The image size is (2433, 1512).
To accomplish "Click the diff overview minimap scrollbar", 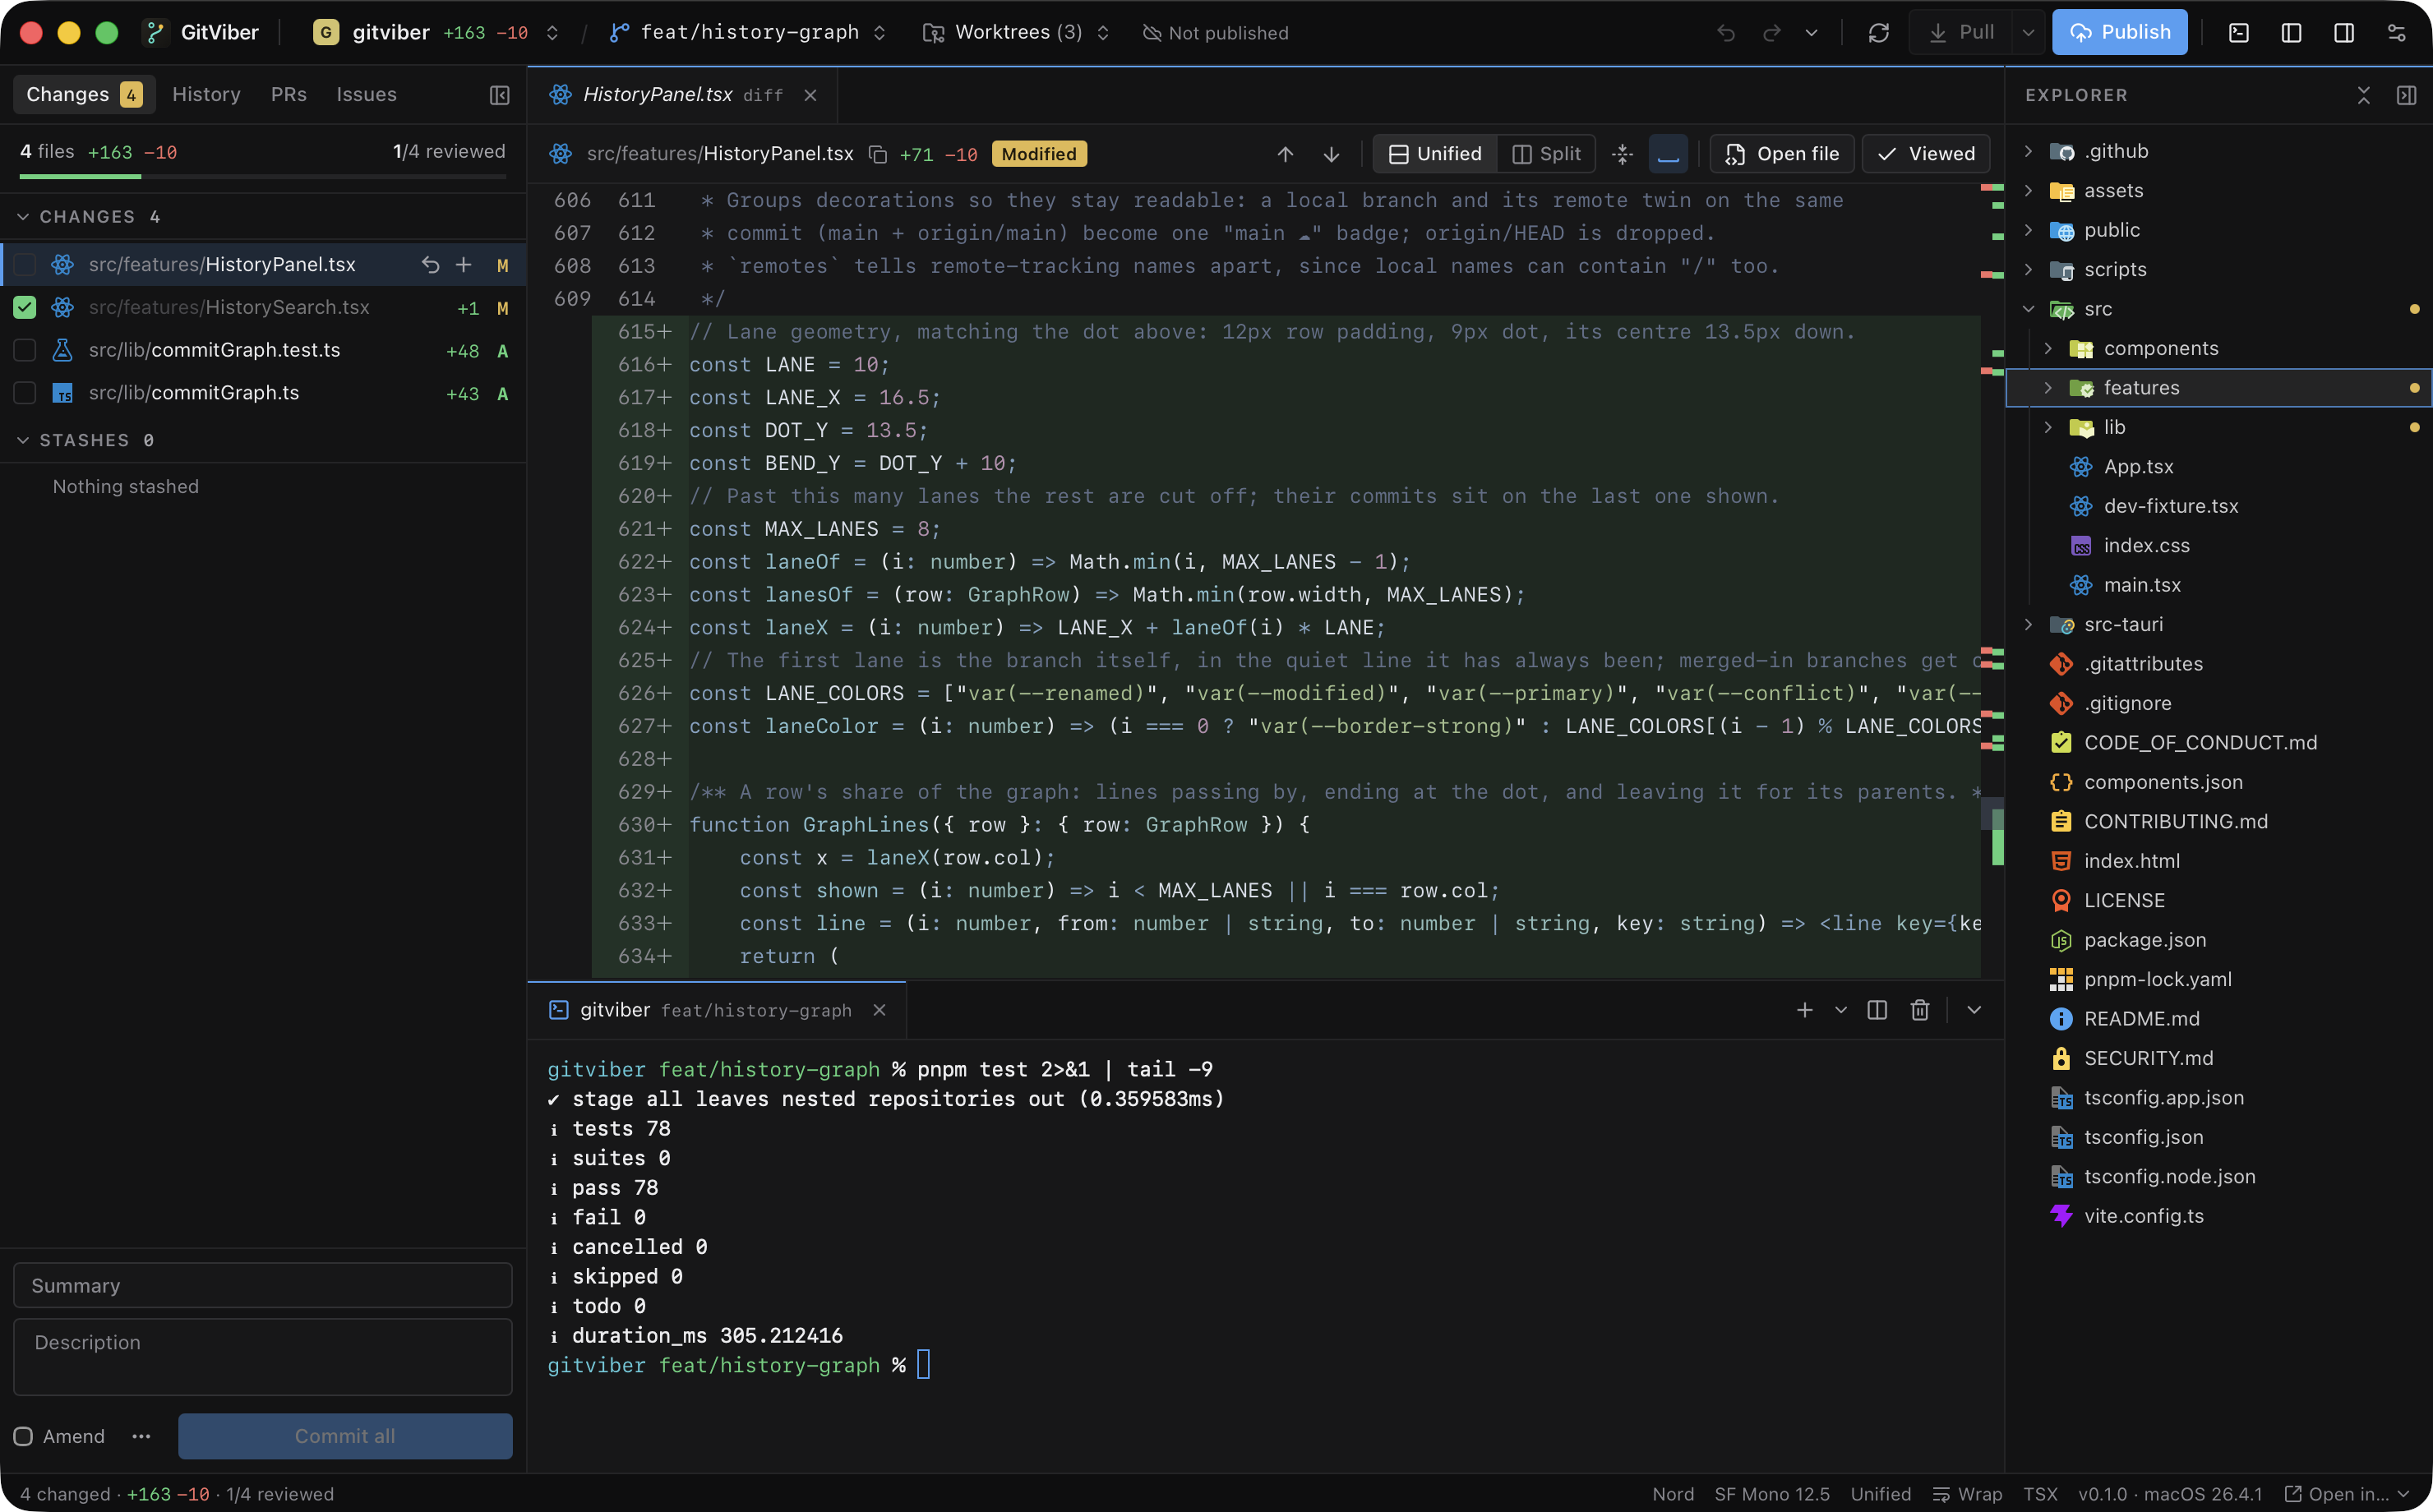I will (1992, 580).
